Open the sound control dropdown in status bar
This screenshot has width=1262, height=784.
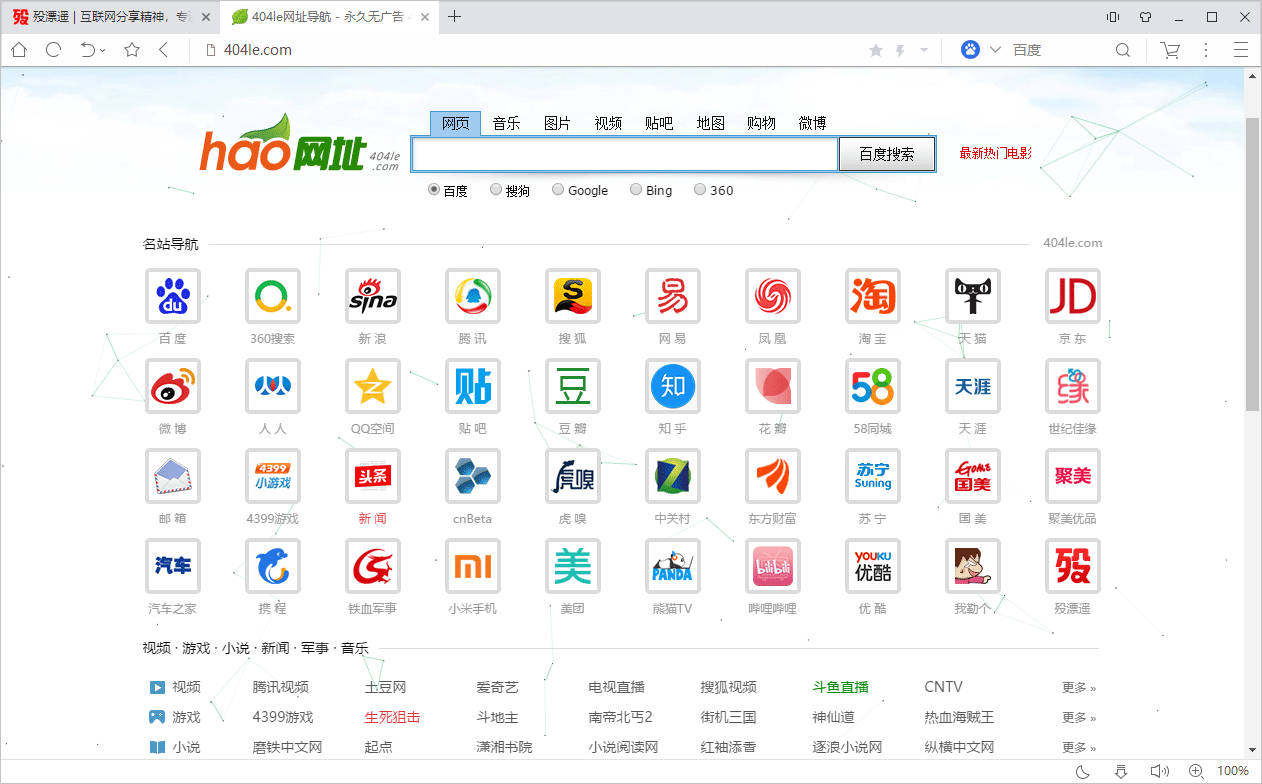(x=1159, y=771)
